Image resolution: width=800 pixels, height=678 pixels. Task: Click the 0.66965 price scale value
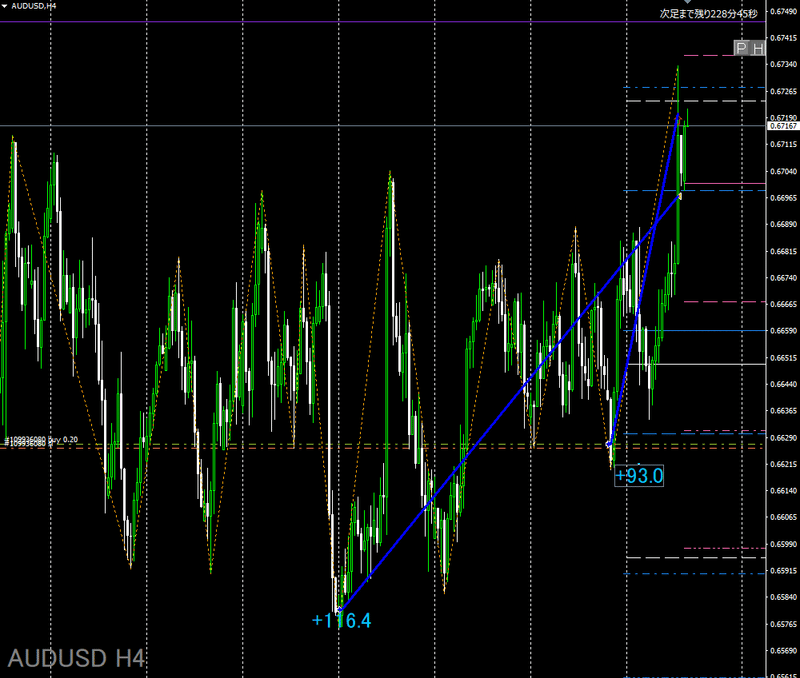783,198
